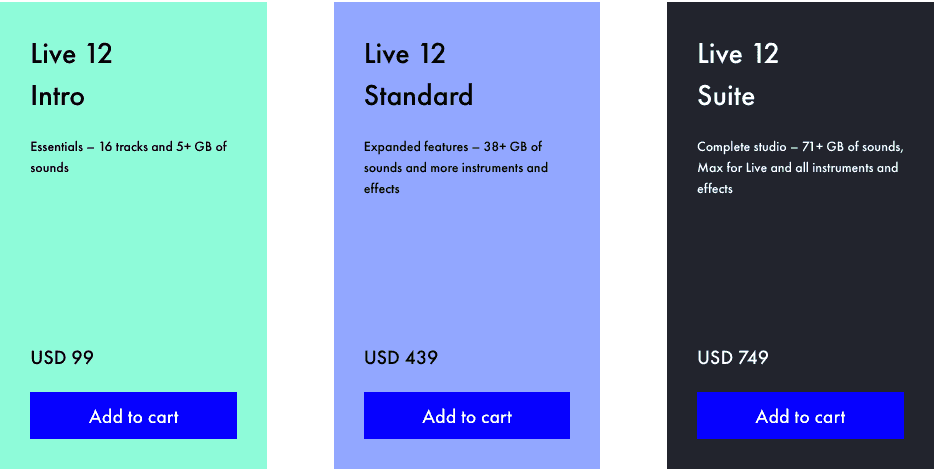Viewport: 934px width, 469px height.
Task: Click the "Live 12" line above Intro
Action: point(71,54)
